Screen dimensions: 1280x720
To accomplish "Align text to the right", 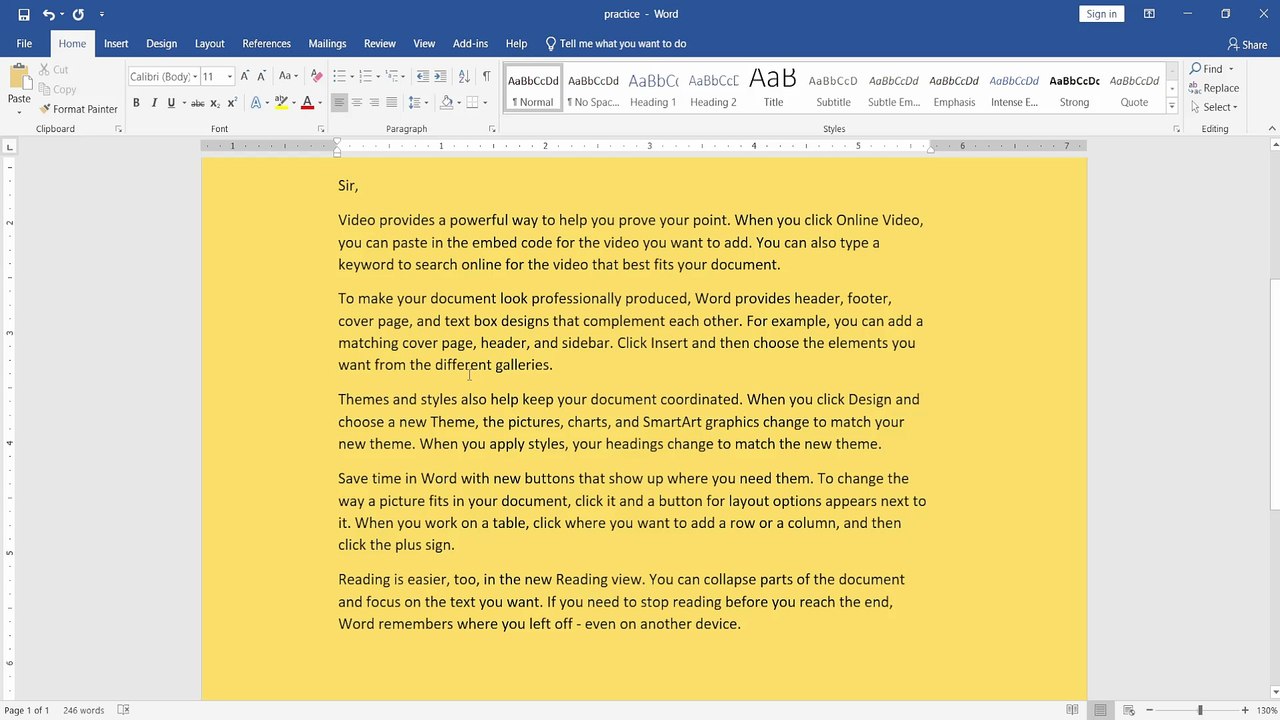I will point(374,103).
